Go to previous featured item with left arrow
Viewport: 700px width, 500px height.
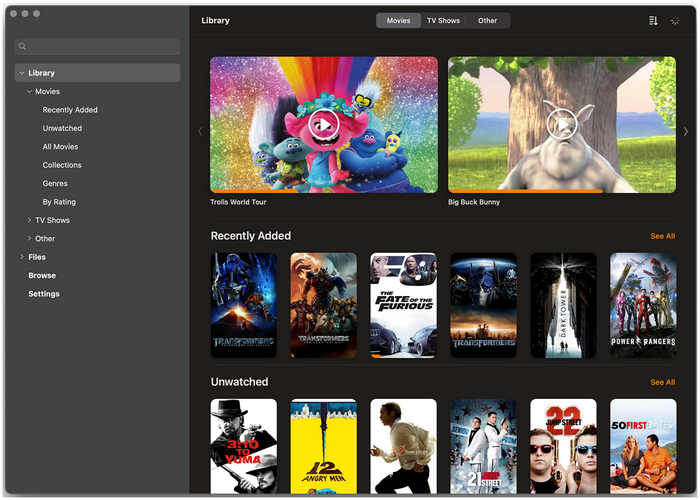pyautogui.click(x=200, y=131)
